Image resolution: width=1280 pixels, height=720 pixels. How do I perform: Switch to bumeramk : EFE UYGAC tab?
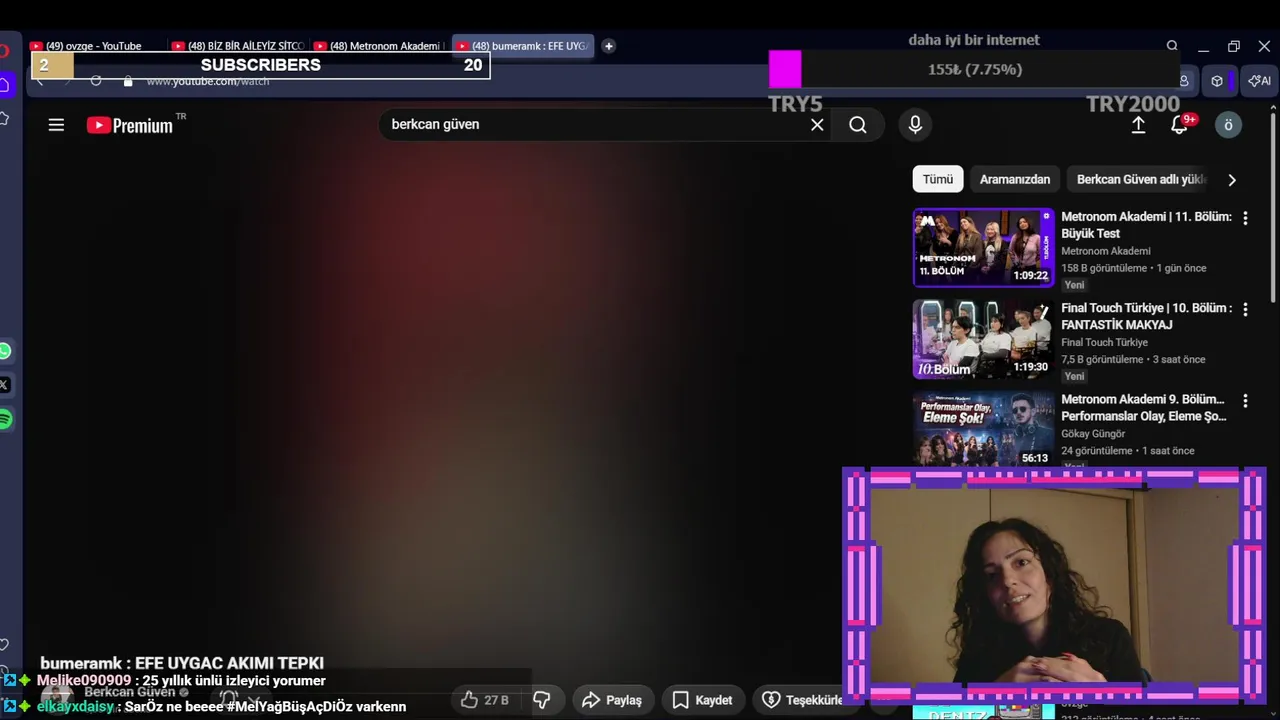point(523,46)
